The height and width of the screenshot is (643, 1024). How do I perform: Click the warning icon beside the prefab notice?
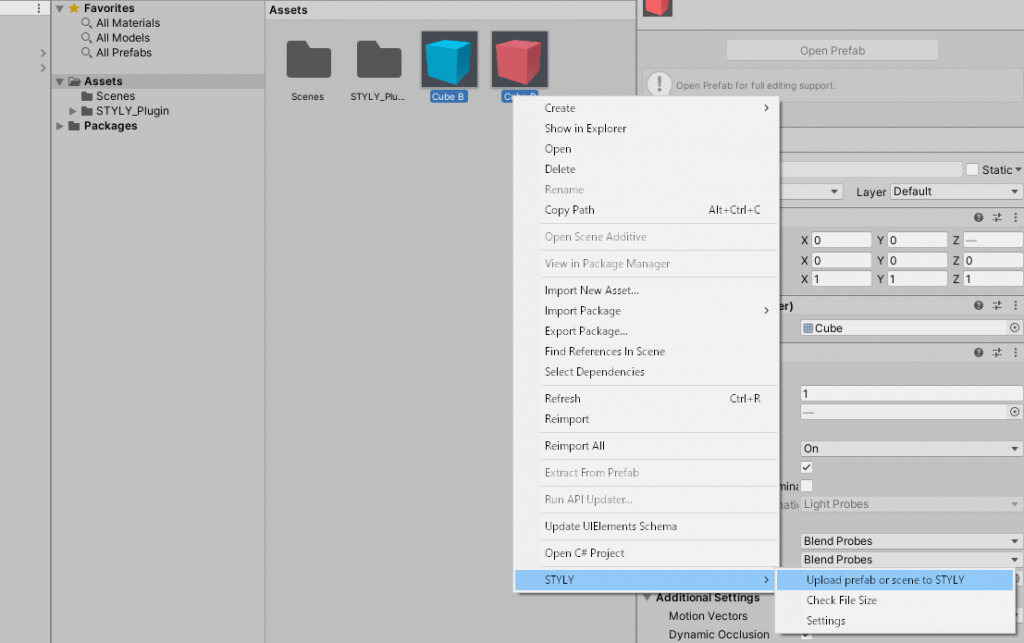click(659, 85)
